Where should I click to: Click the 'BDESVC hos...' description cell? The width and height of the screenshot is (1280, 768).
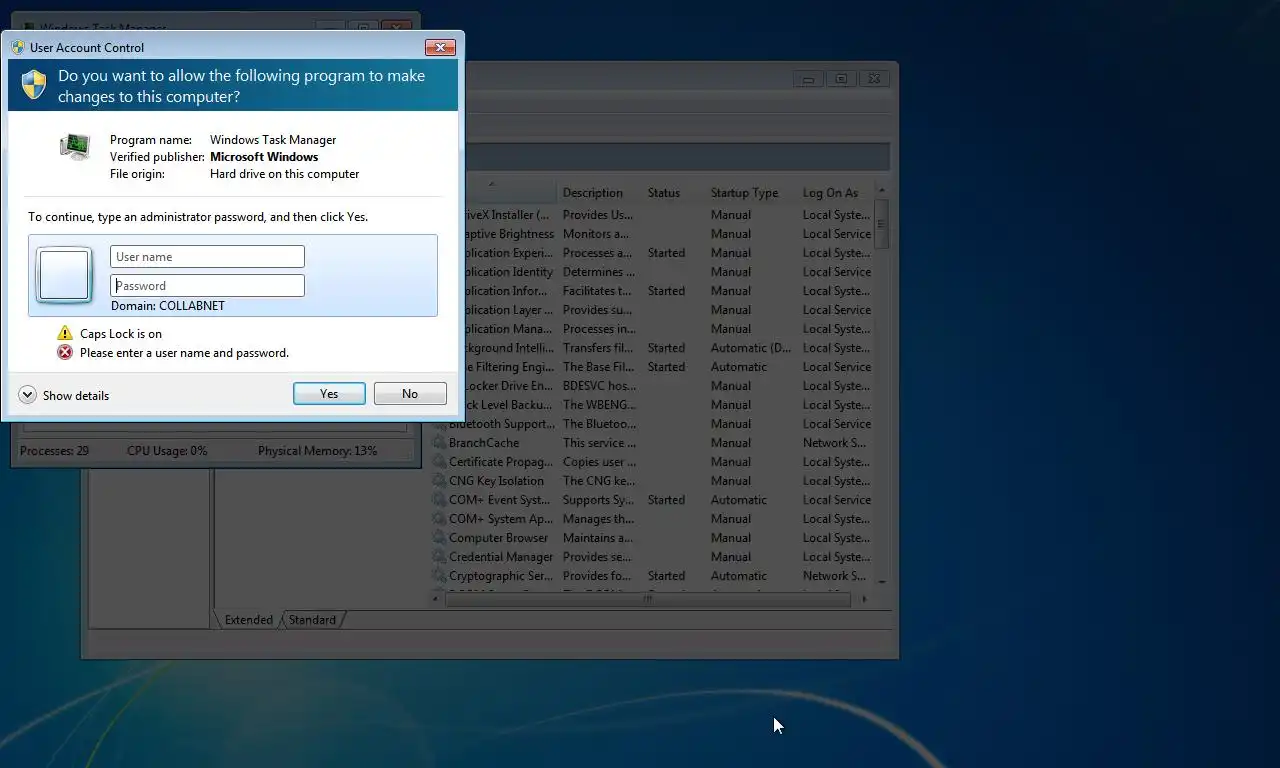(599, 386)
